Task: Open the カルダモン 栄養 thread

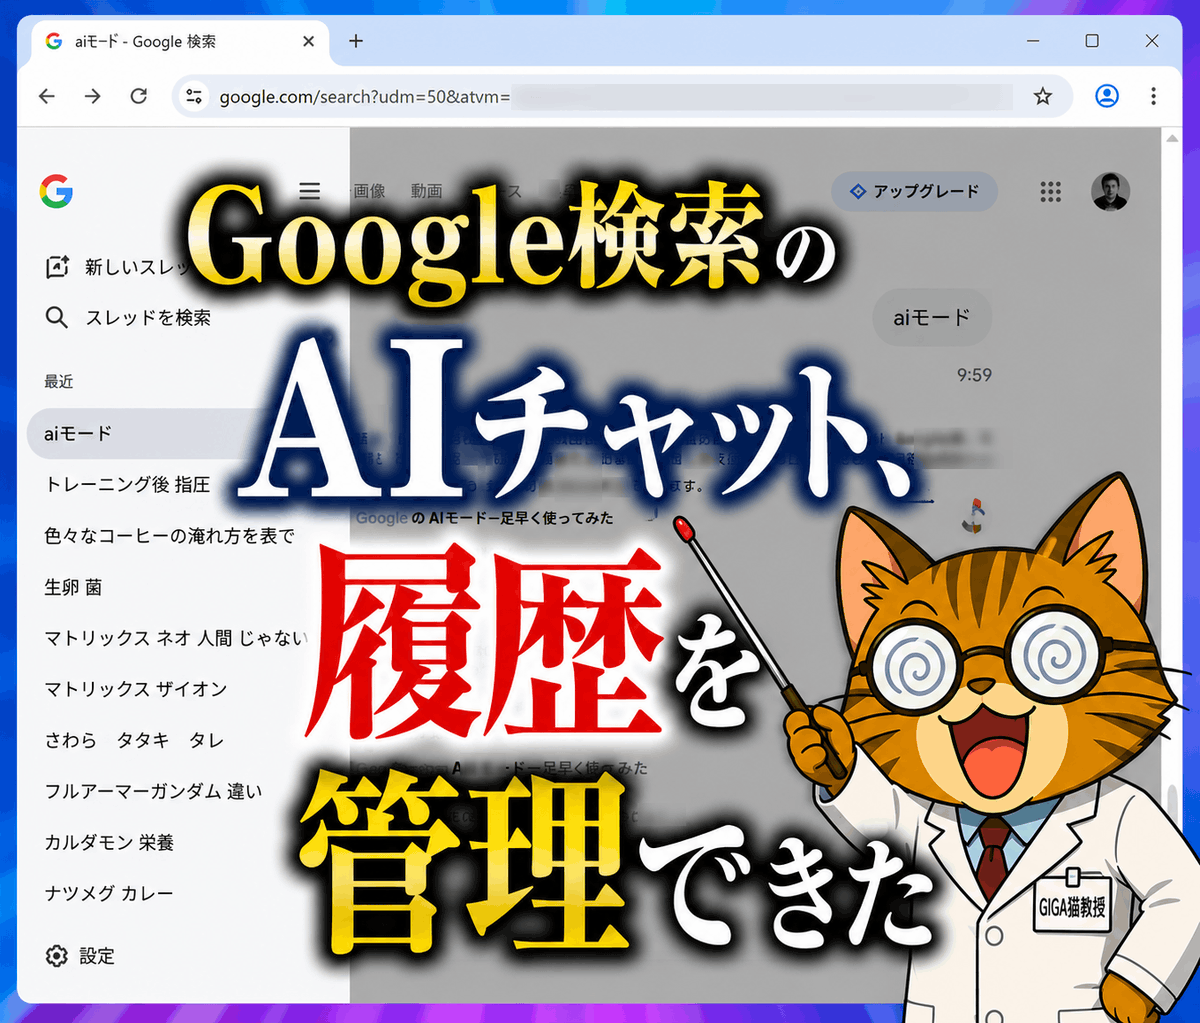Action: (109, 842)
